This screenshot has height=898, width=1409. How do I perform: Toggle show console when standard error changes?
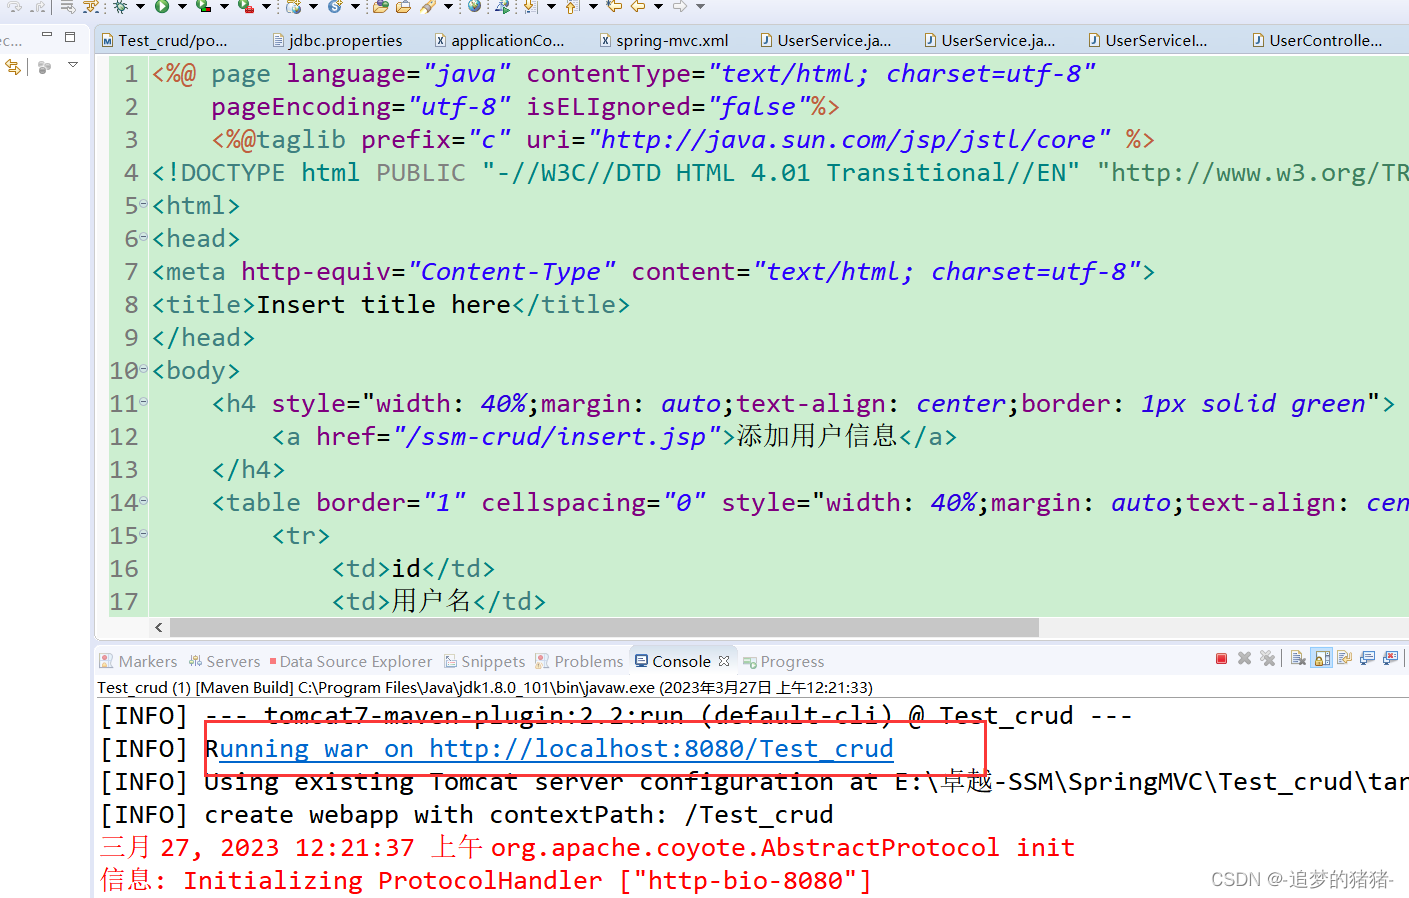[x=1390, y=658]
